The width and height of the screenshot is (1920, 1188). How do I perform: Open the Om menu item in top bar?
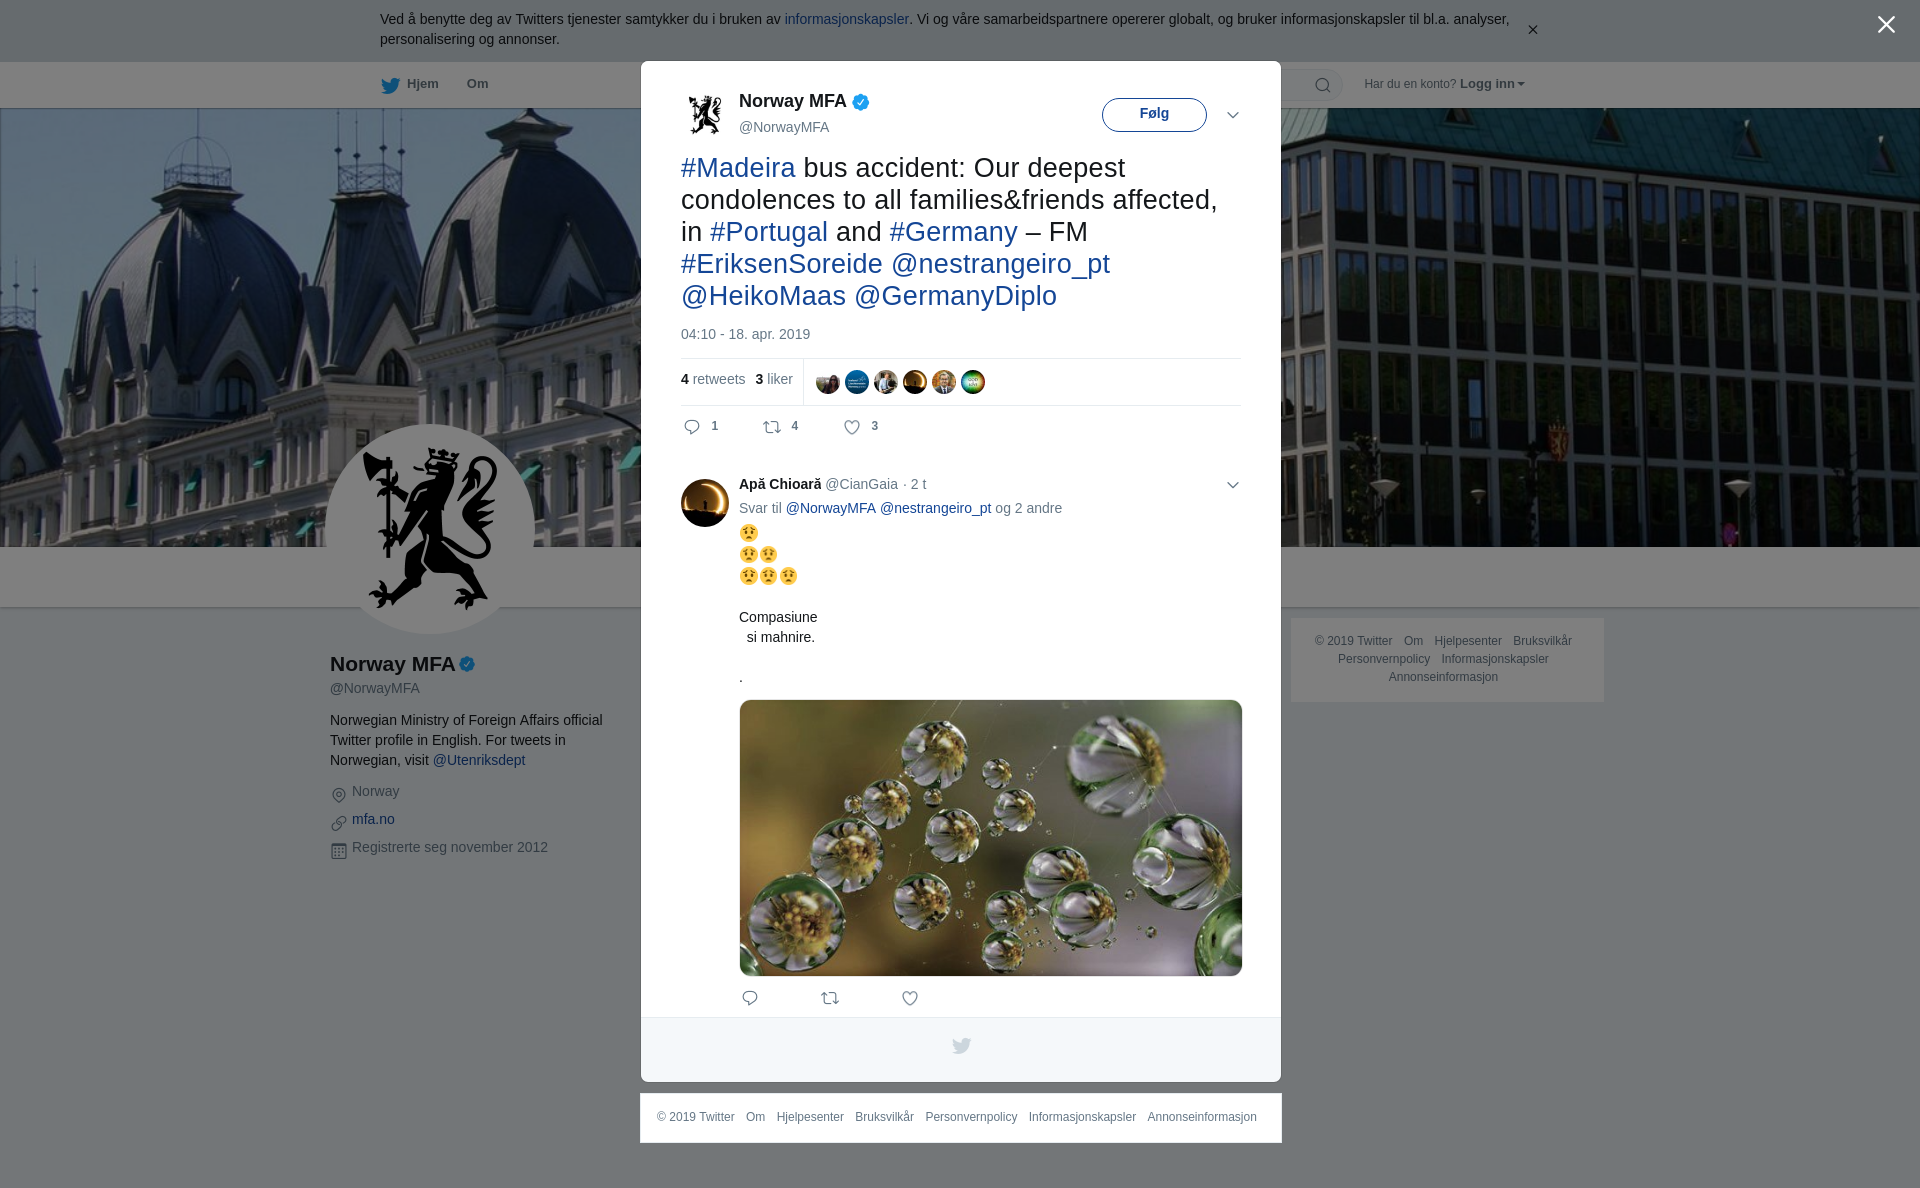tap(477, 84)
